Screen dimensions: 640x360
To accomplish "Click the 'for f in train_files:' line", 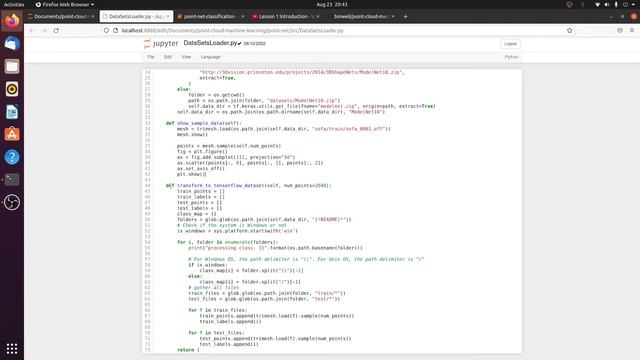I will click(x=218, y=310).
